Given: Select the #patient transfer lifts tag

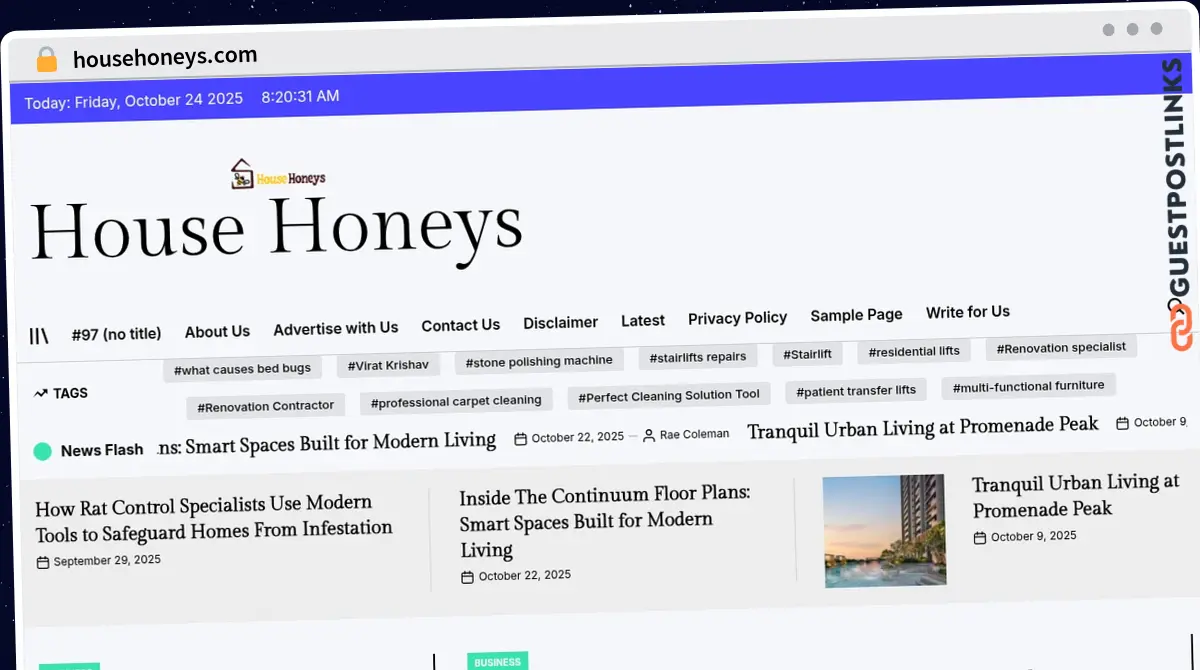Looking at the screenshot, I should [856, 391].
